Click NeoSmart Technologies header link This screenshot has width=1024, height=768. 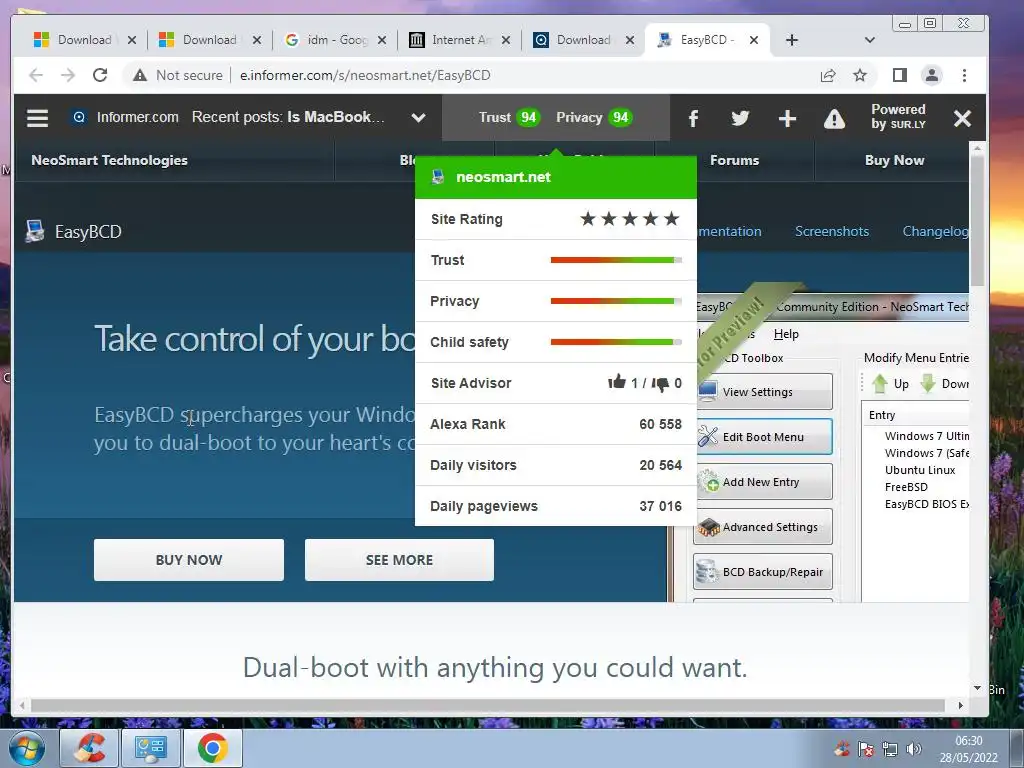(109, 161)
